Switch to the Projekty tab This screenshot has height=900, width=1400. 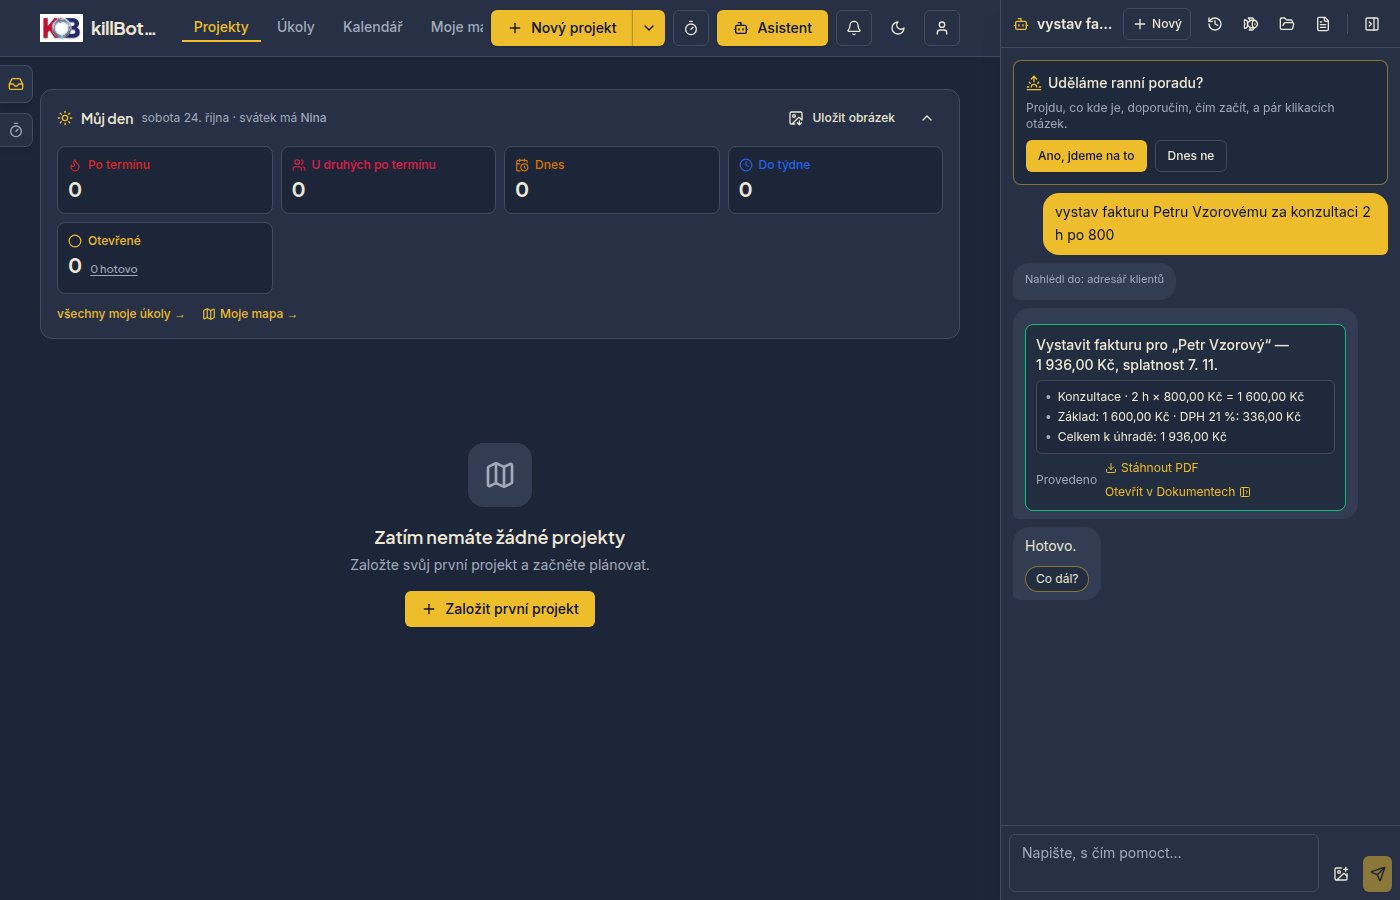click(221, 27)
